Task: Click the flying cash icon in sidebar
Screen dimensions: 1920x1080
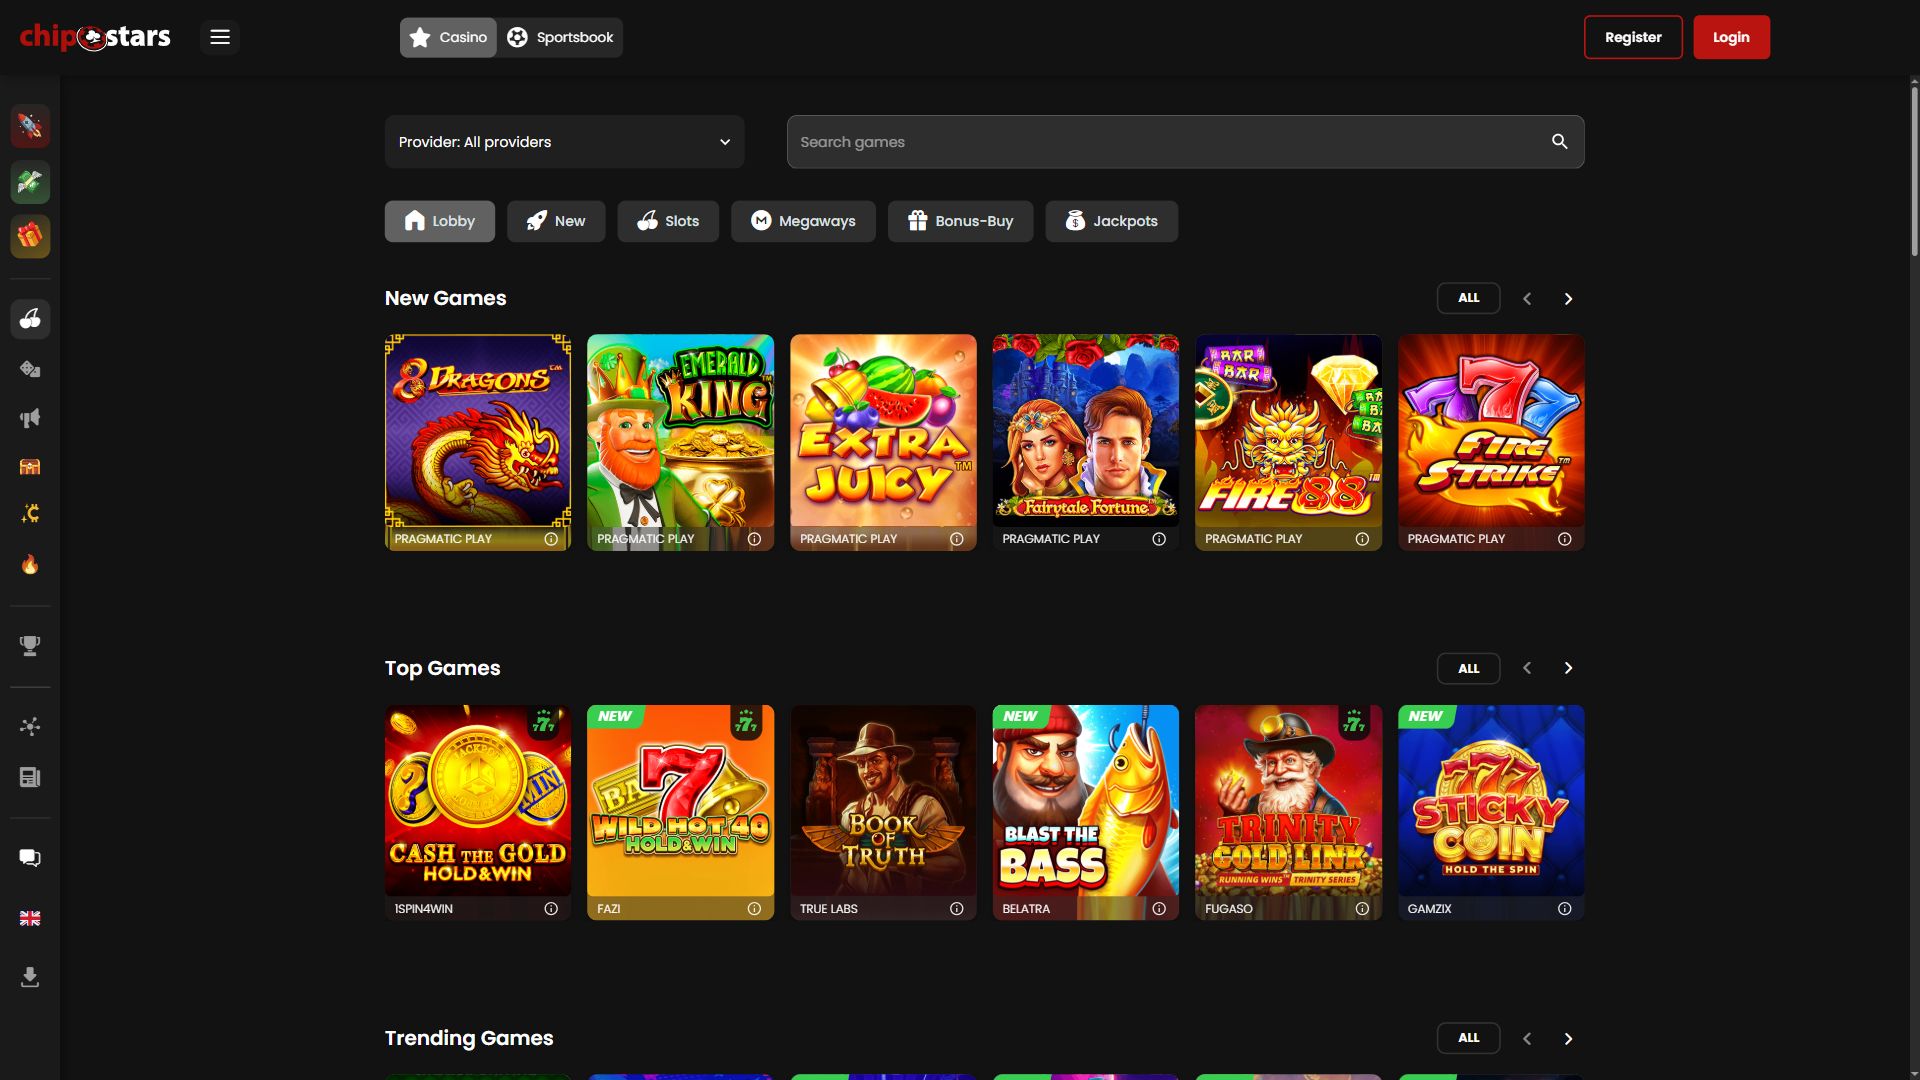Action: 30,182
